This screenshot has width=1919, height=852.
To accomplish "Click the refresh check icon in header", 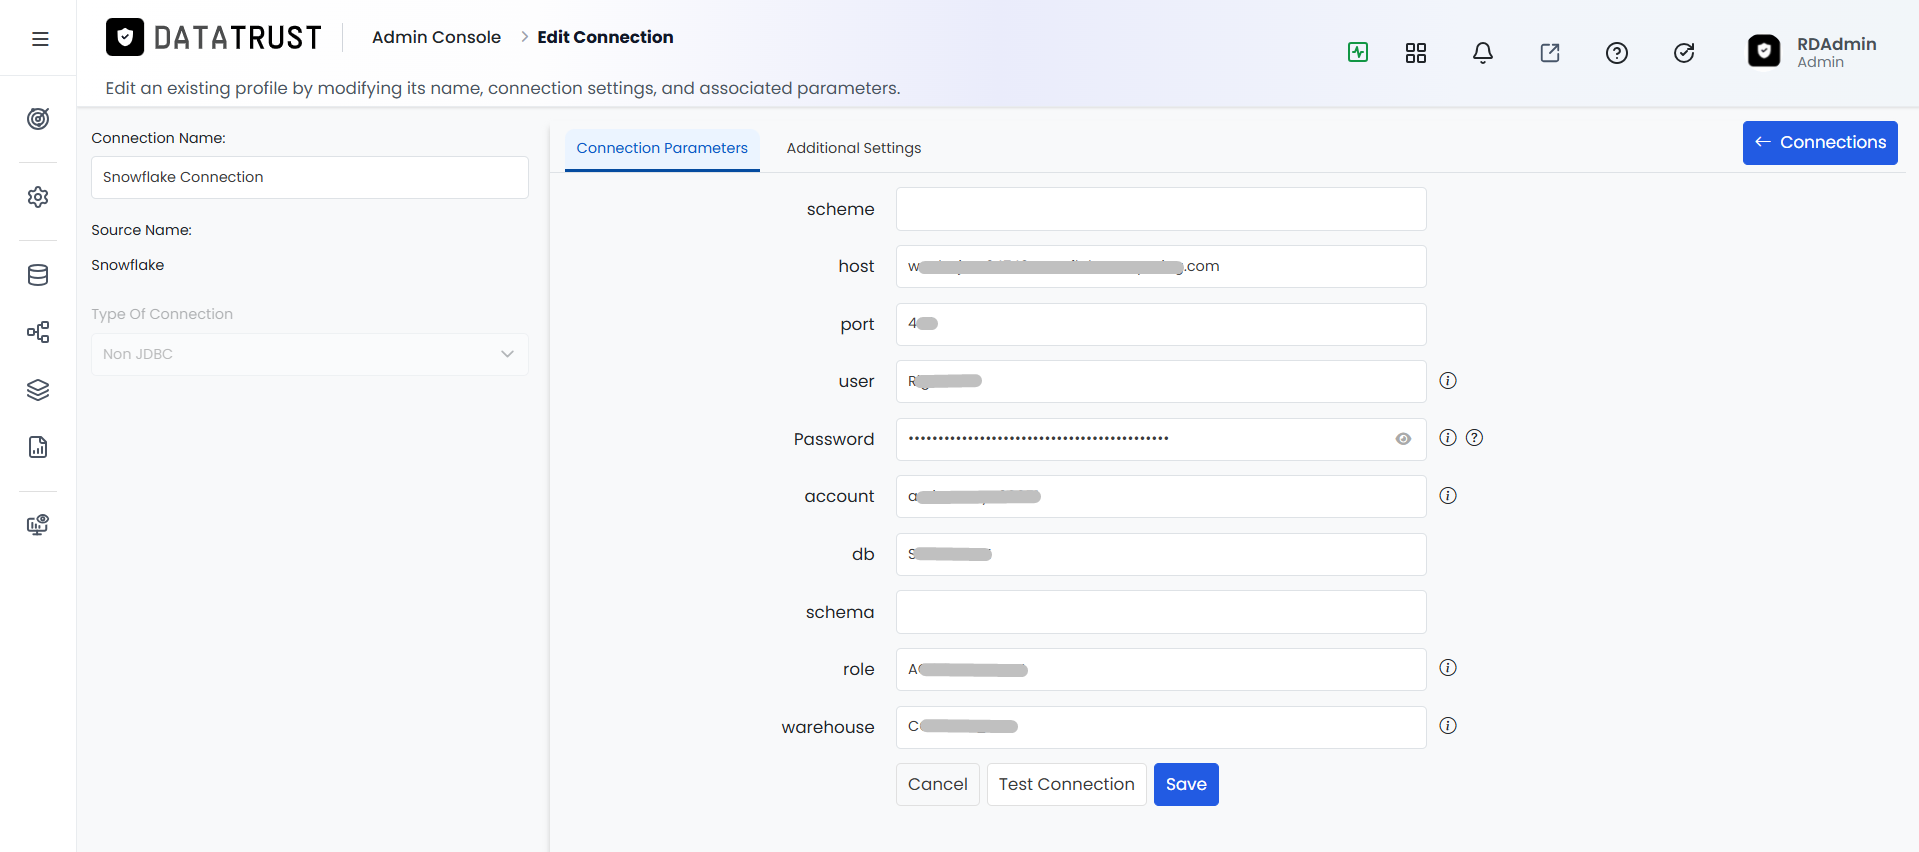I will point(1684,53).
